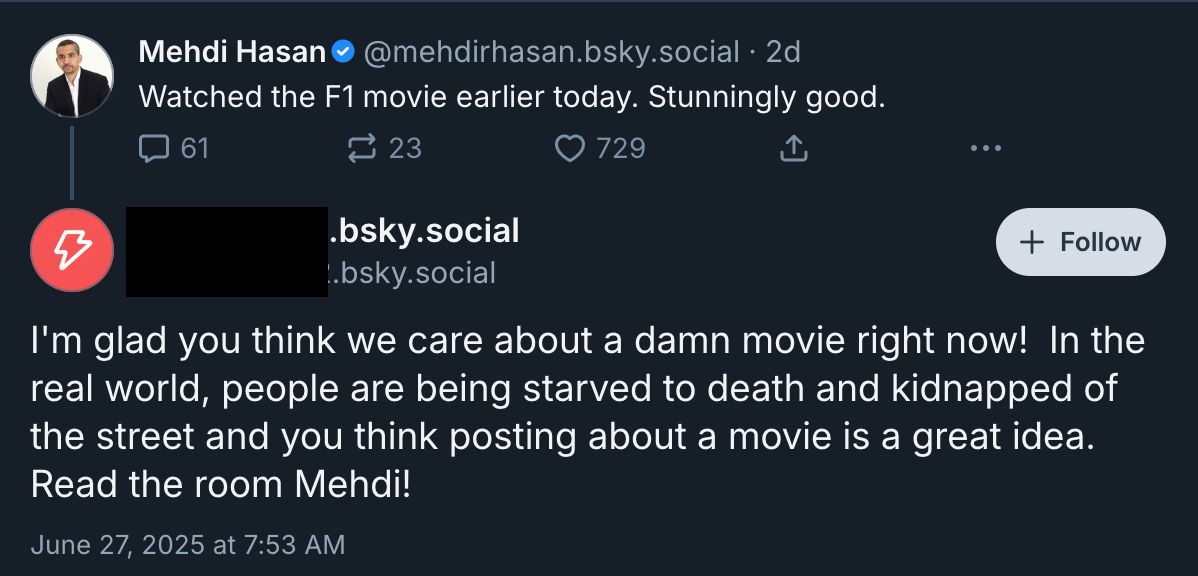This screenshot has height=576, width=1198.
Task: Click the 'Read the room Mehdi!' reply text
Action: point(220,484)
